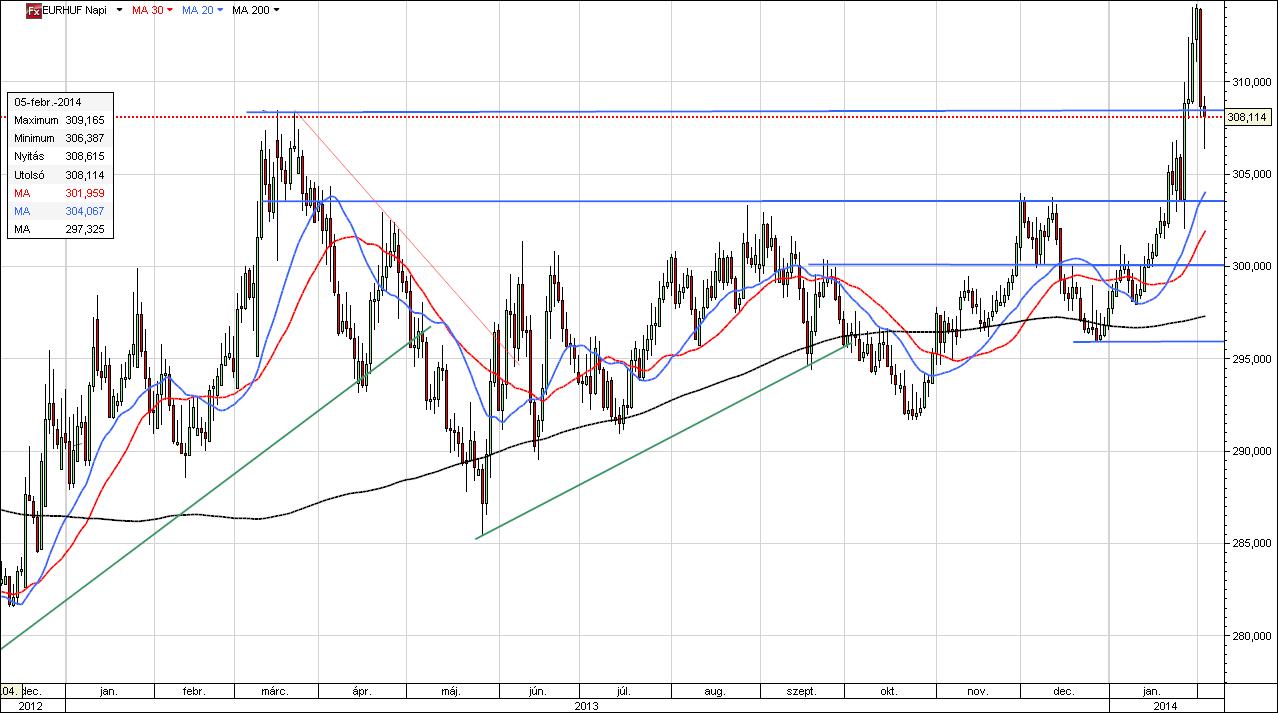Click the aug. month label on time axis
Viewport: 1278px width, 713px height.
[x=714, y=691]
